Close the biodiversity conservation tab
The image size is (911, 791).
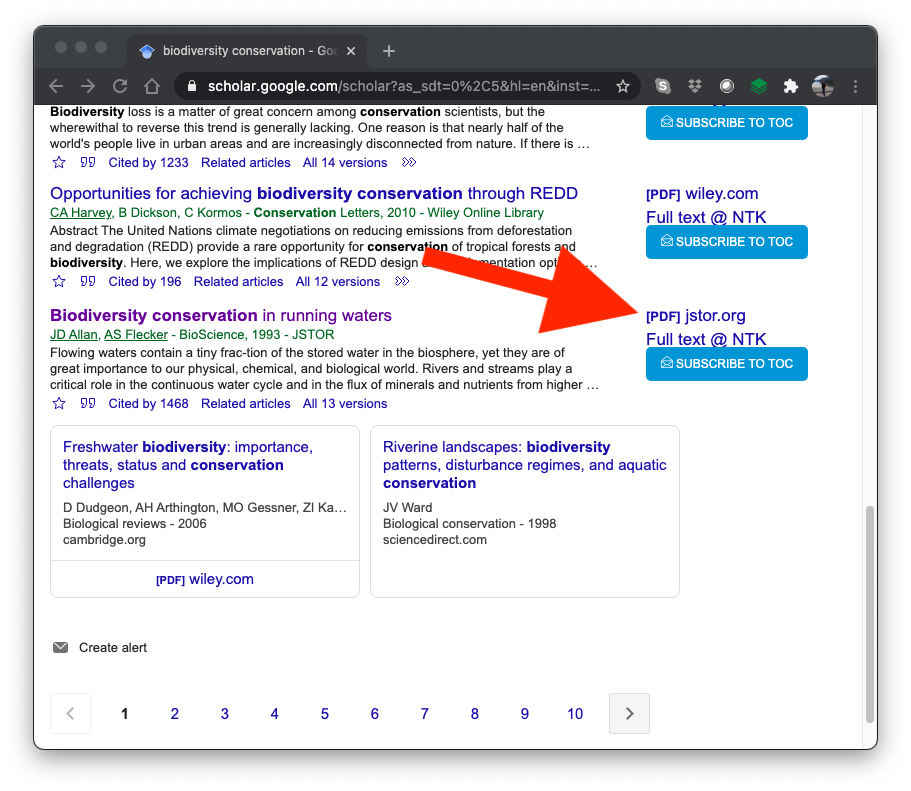click(351, 51)
